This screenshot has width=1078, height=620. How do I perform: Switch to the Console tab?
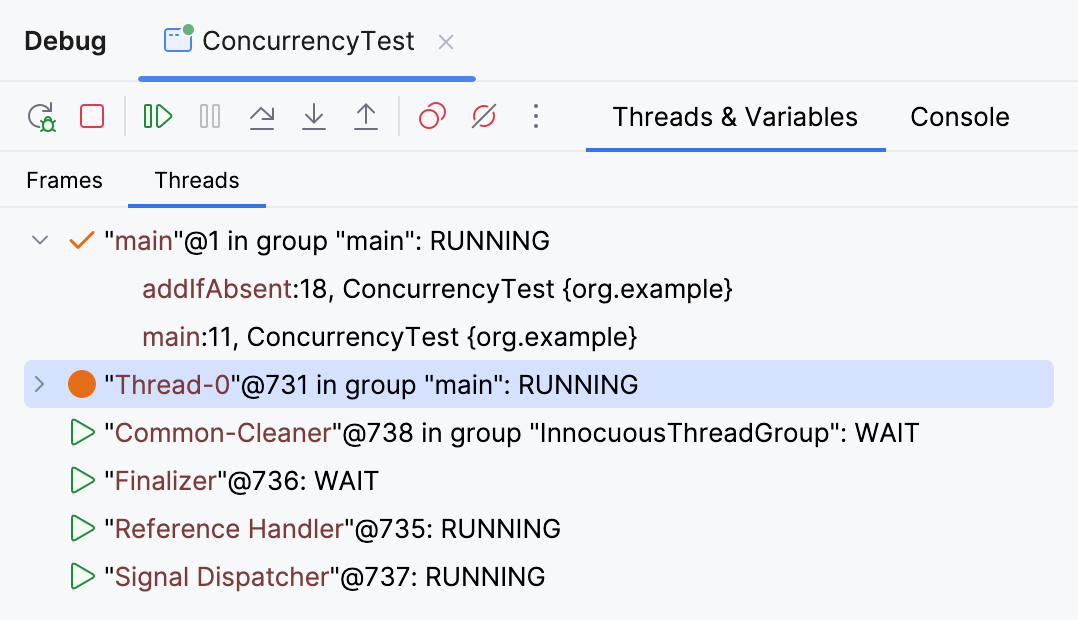coord(959,117)
